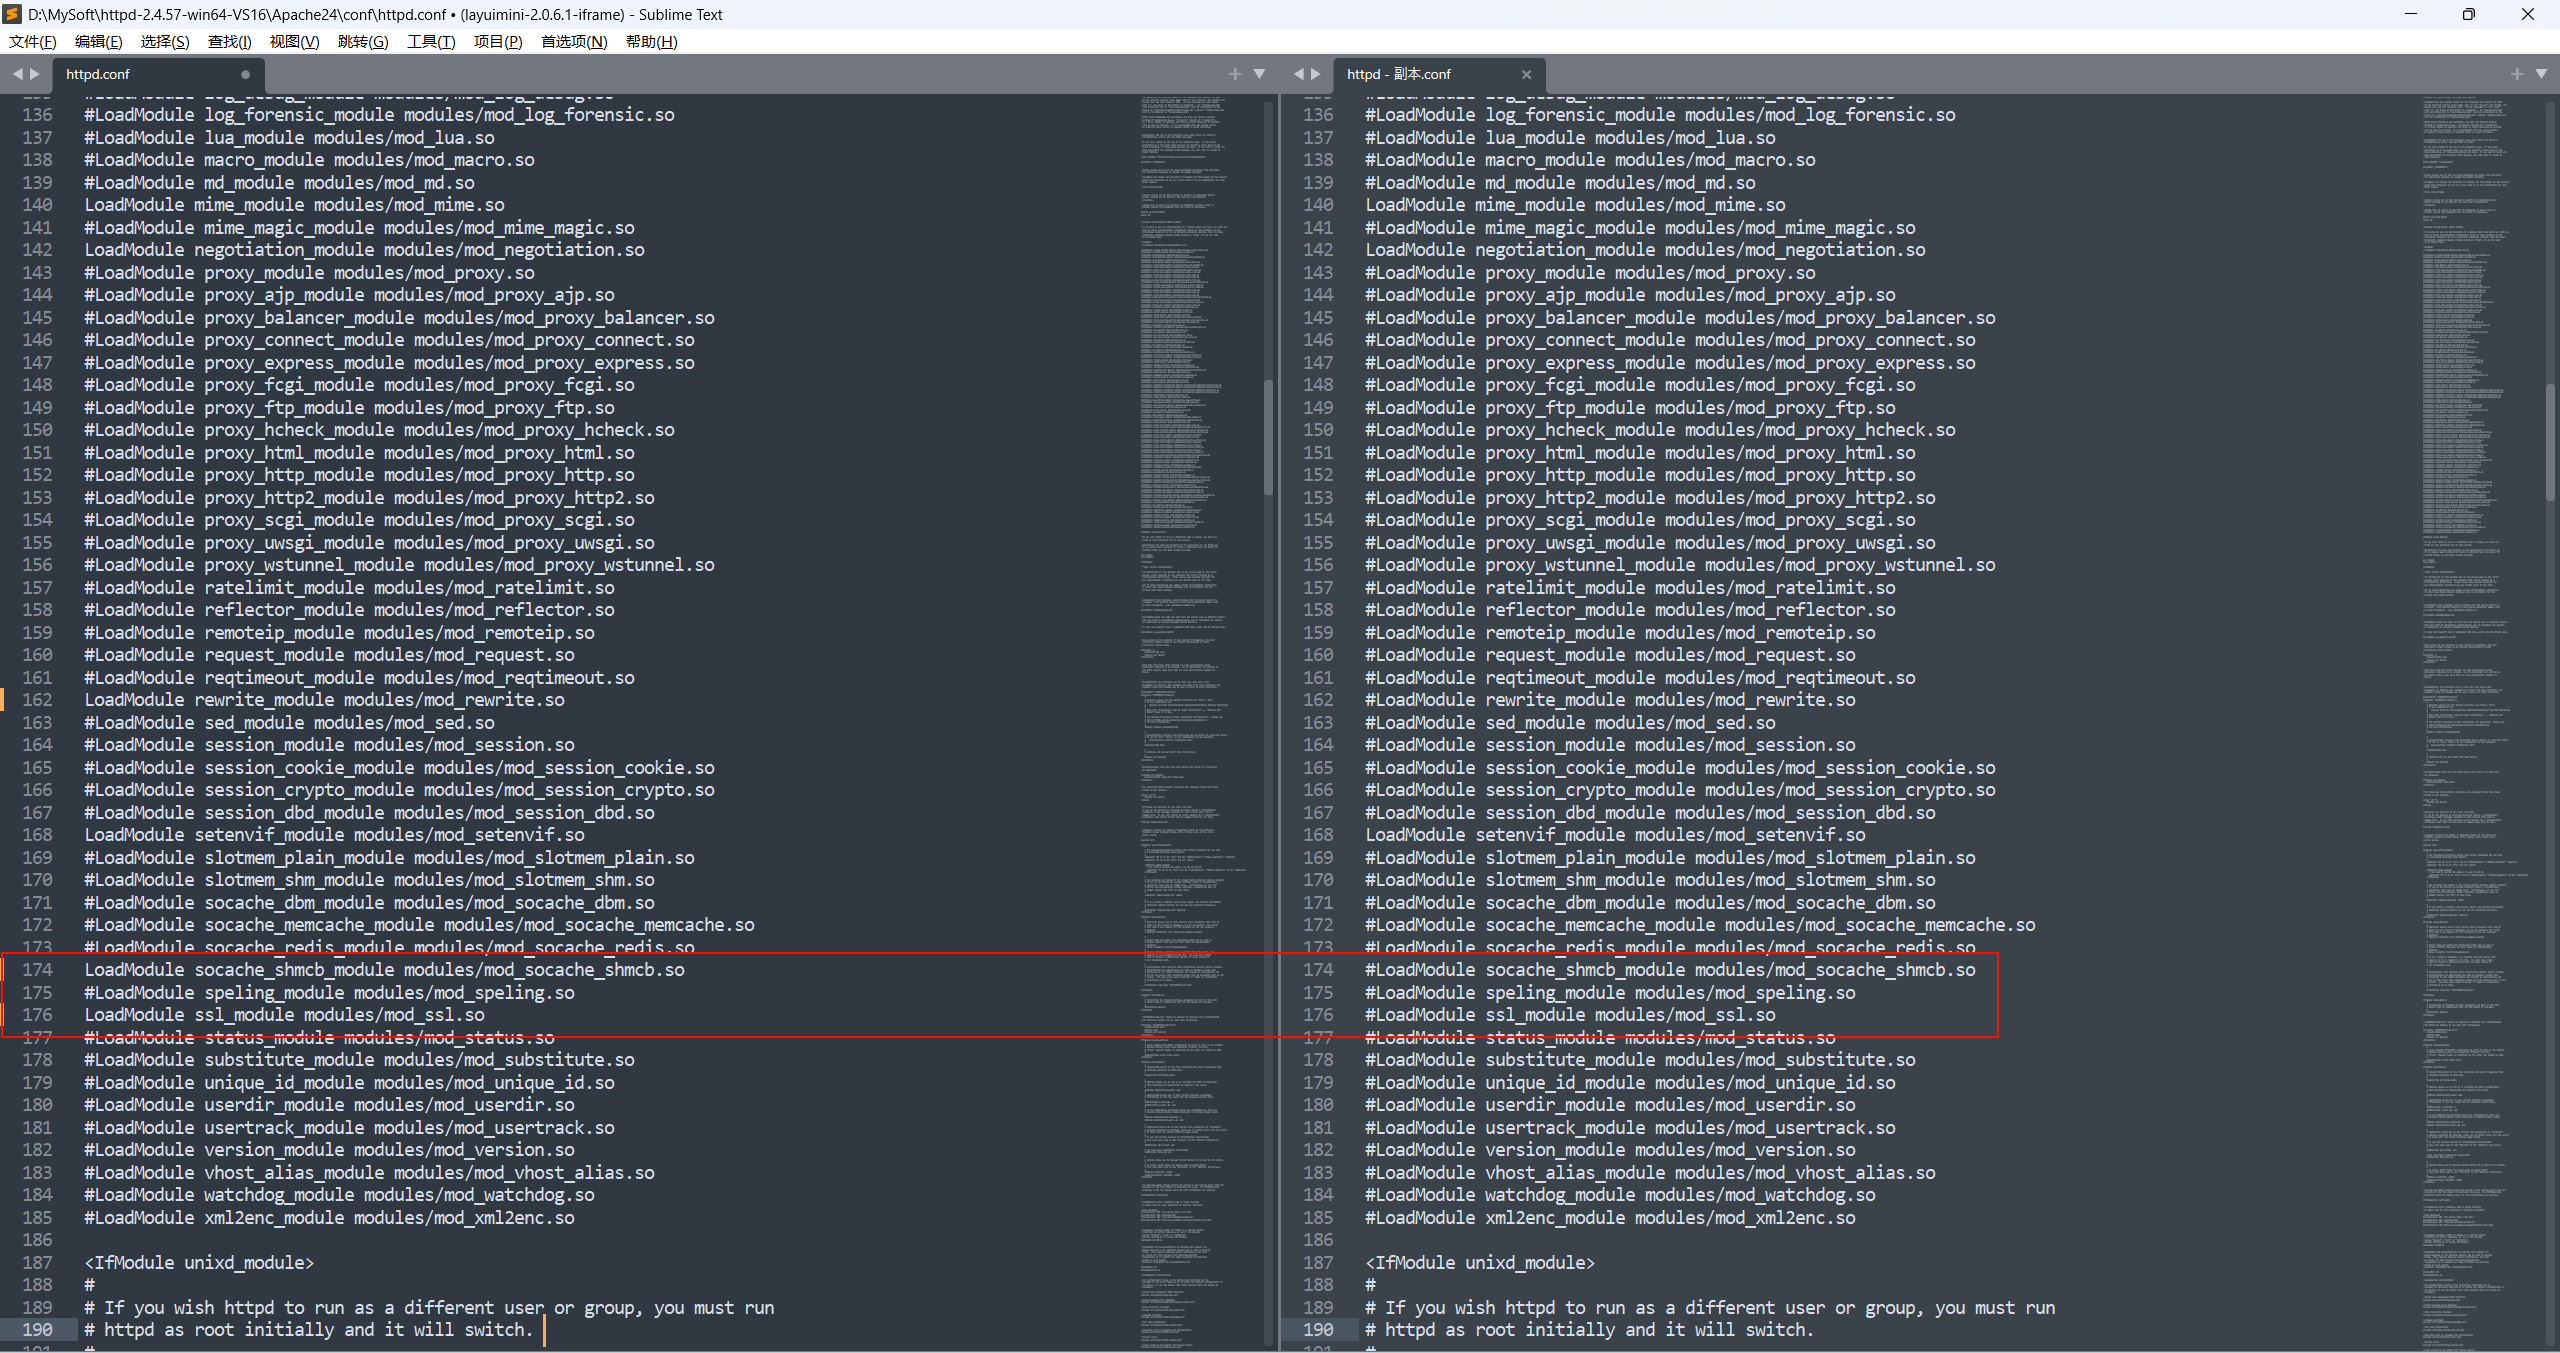Image resolution: width=2560 pixels, height=1353 pixels.
Task: Click left pane next tab arrow
Action: tap(35, 74)
